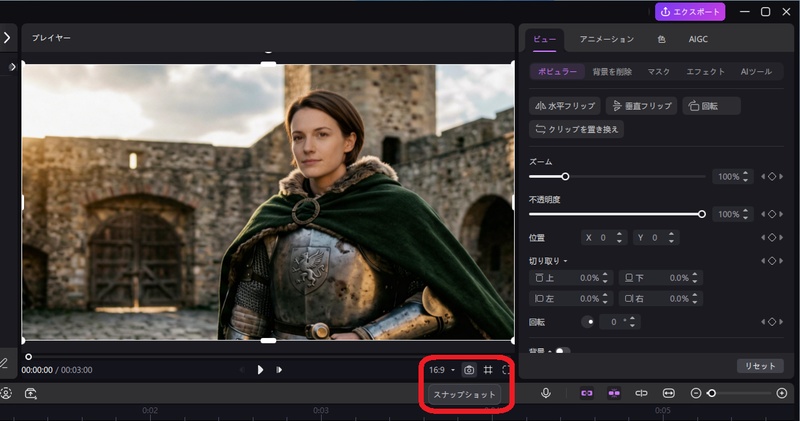This screenshot has width=800, height=421.
Task: Click the 左 crop value field
Action: coord(571,299)
